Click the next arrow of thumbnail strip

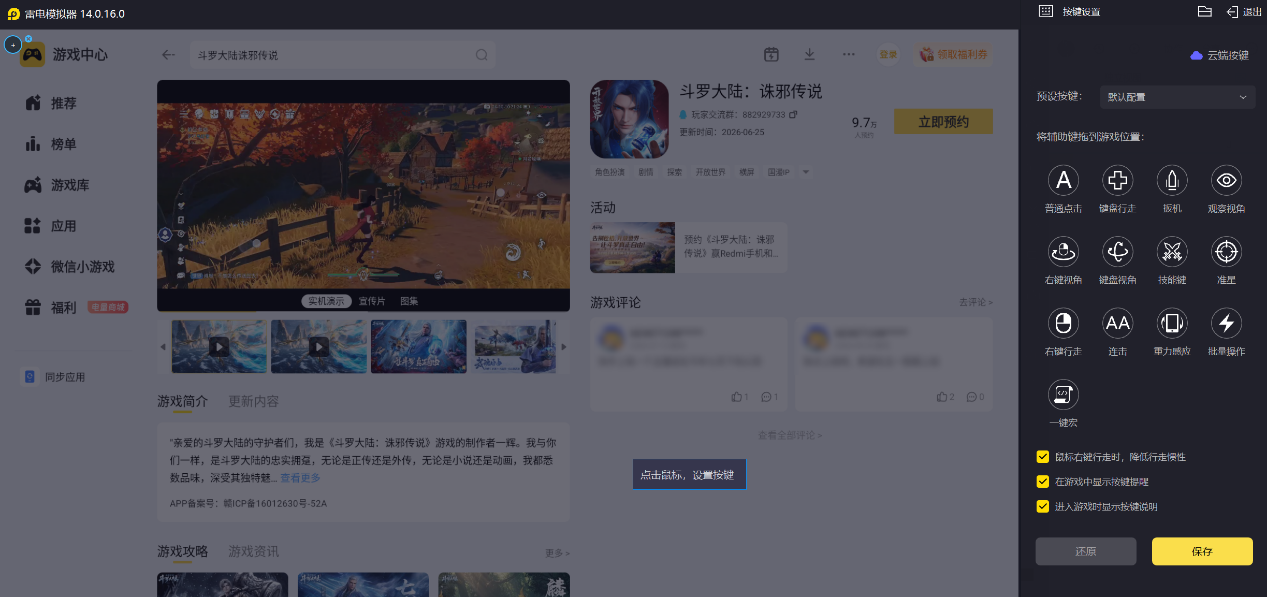pyautogui.click(x=563, y=347)
